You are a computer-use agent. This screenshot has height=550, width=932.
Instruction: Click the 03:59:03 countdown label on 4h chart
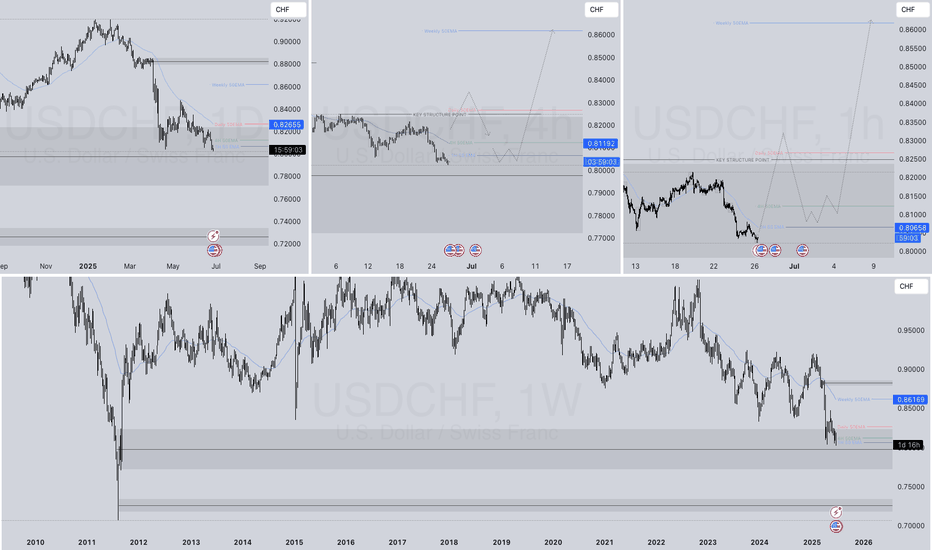[602, 162]
